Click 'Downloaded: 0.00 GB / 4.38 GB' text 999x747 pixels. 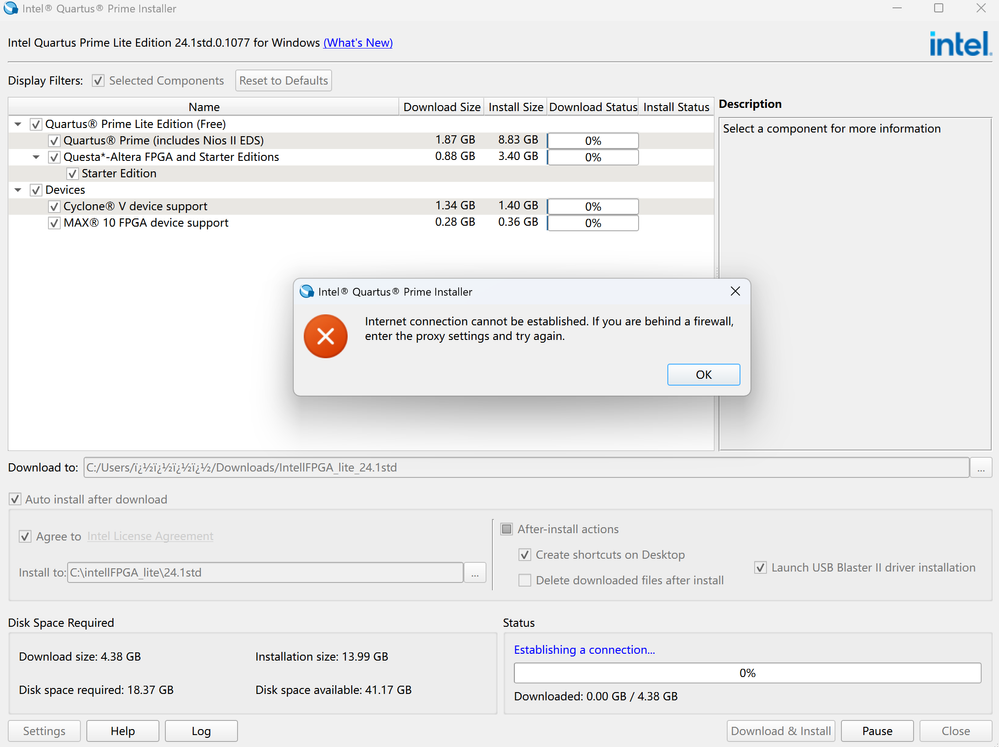click(x=596, y=697)
